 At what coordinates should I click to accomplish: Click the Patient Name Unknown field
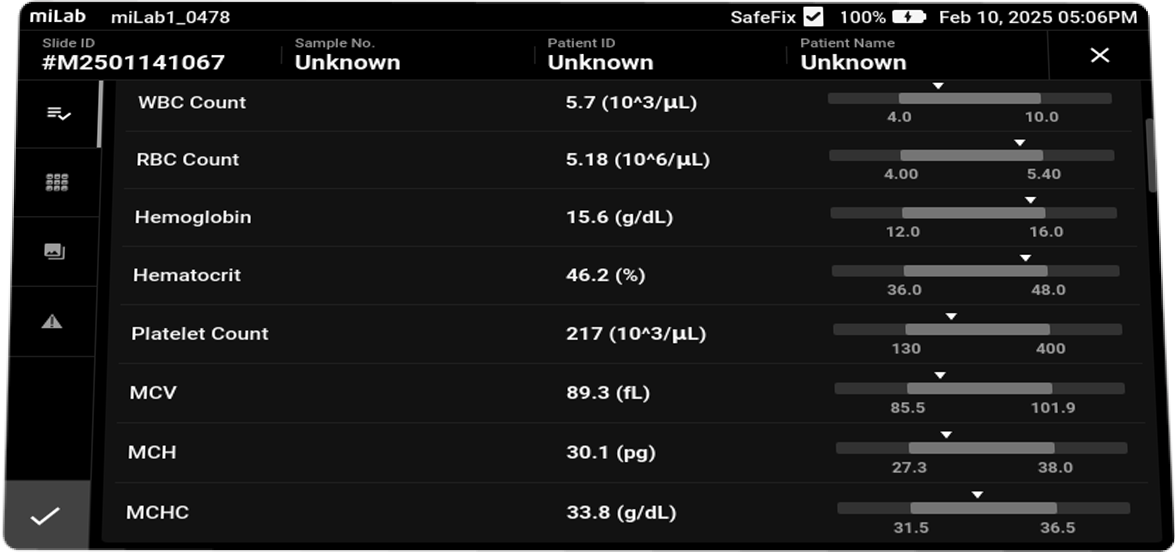853,62
